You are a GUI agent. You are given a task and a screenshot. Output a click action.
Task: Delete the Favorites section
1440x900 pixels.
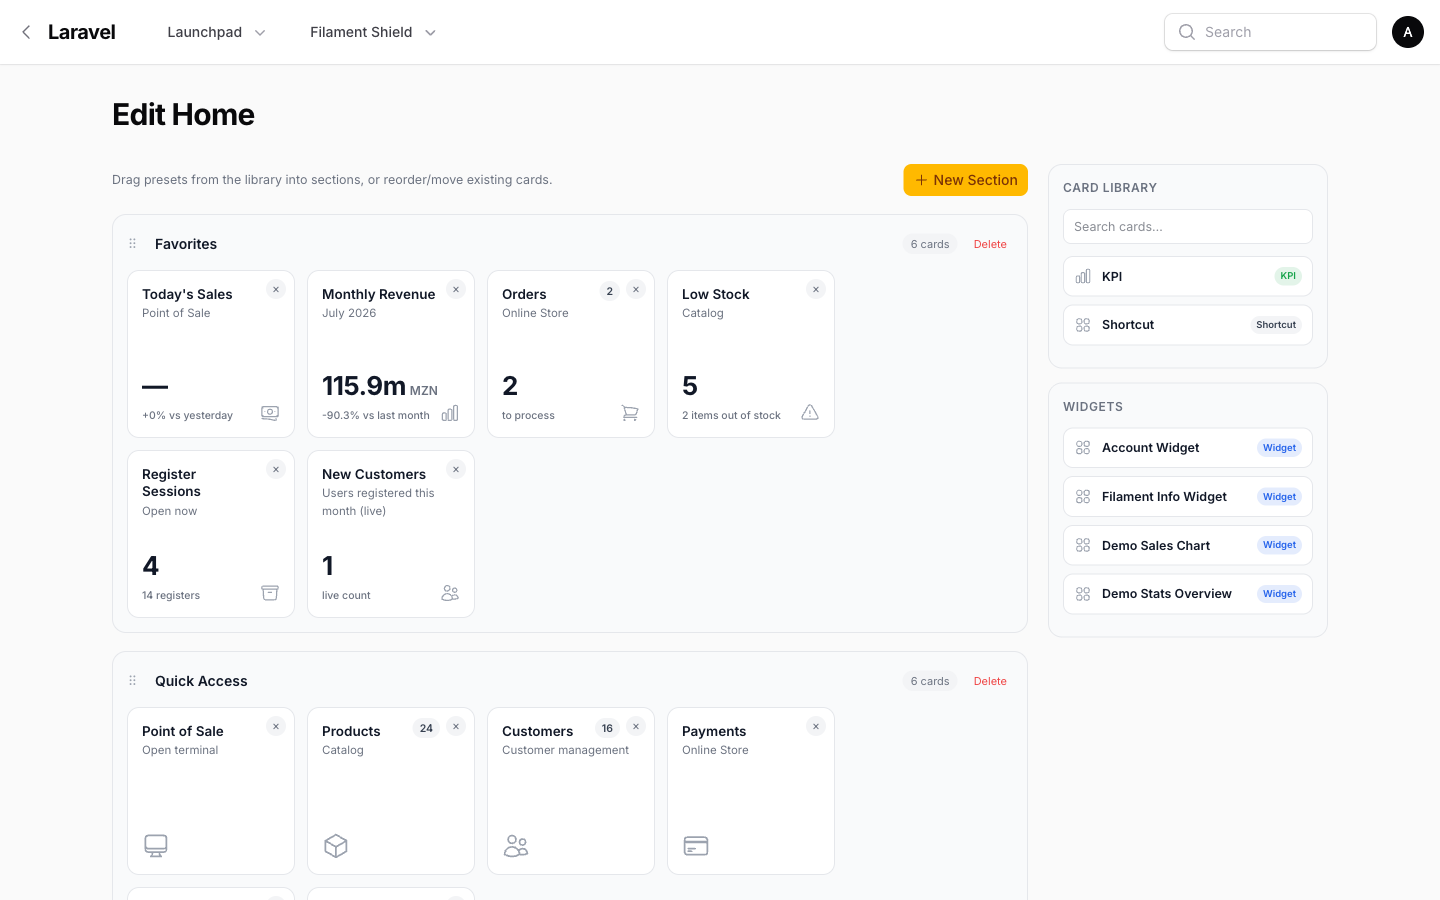(x=990, y=244)
